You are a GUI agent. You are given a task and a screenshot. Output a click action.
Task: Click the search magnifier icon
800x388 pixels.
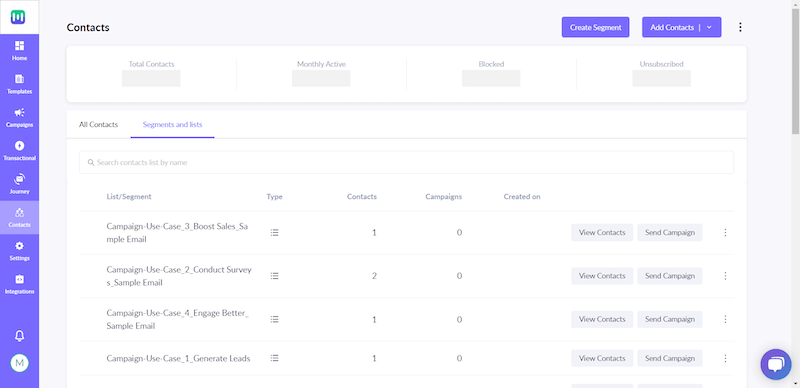[x=91, y=162]
